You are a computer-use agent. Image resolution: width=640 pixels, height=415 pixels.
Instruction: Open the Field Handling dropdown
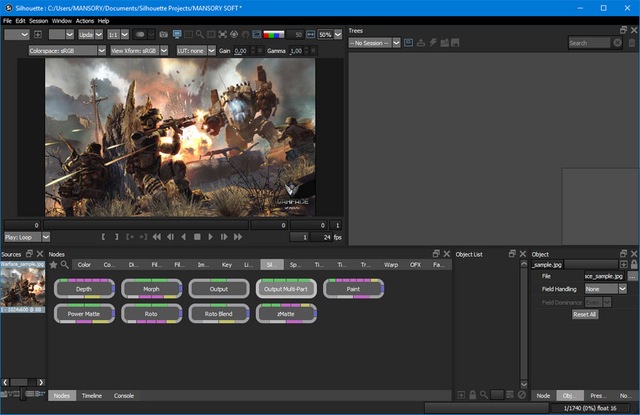tap(605, 289)
